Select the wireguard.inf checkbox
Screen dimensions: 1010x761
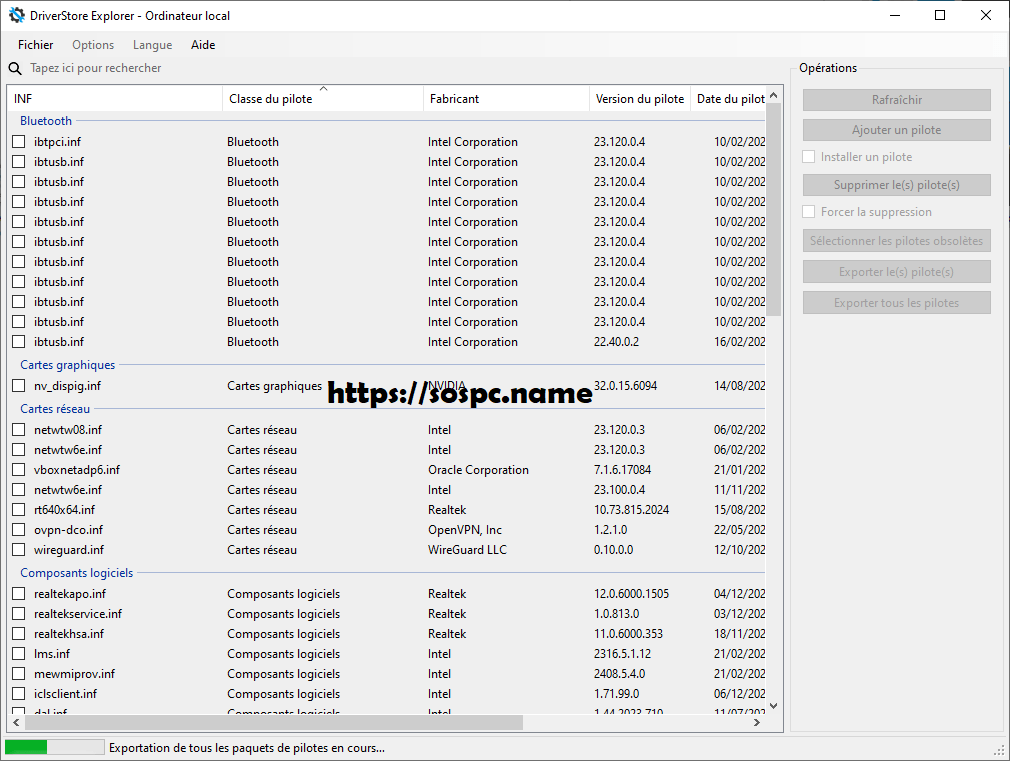[x=19, y=550]
